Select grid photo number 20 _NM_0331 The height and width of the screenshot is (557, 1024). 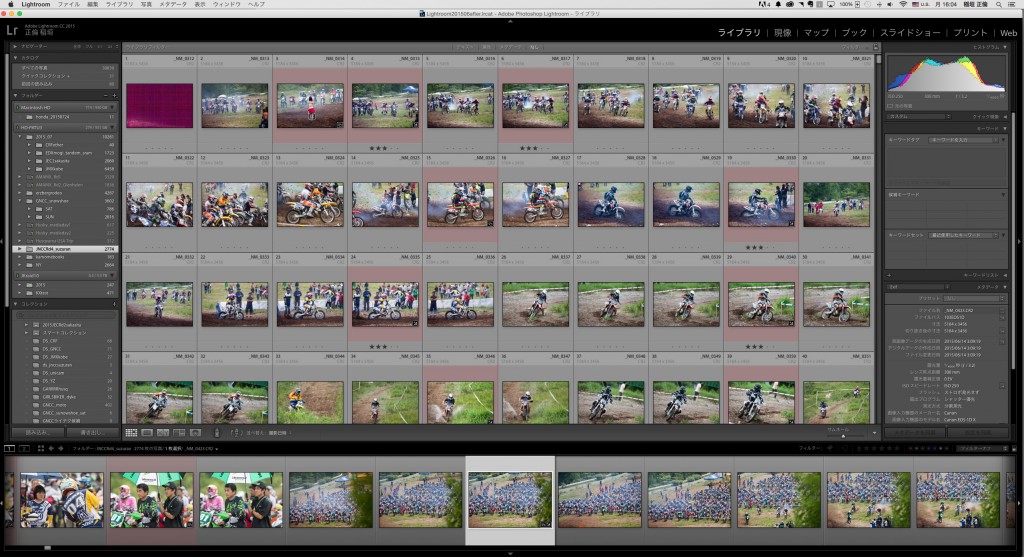tap(837, 205)
